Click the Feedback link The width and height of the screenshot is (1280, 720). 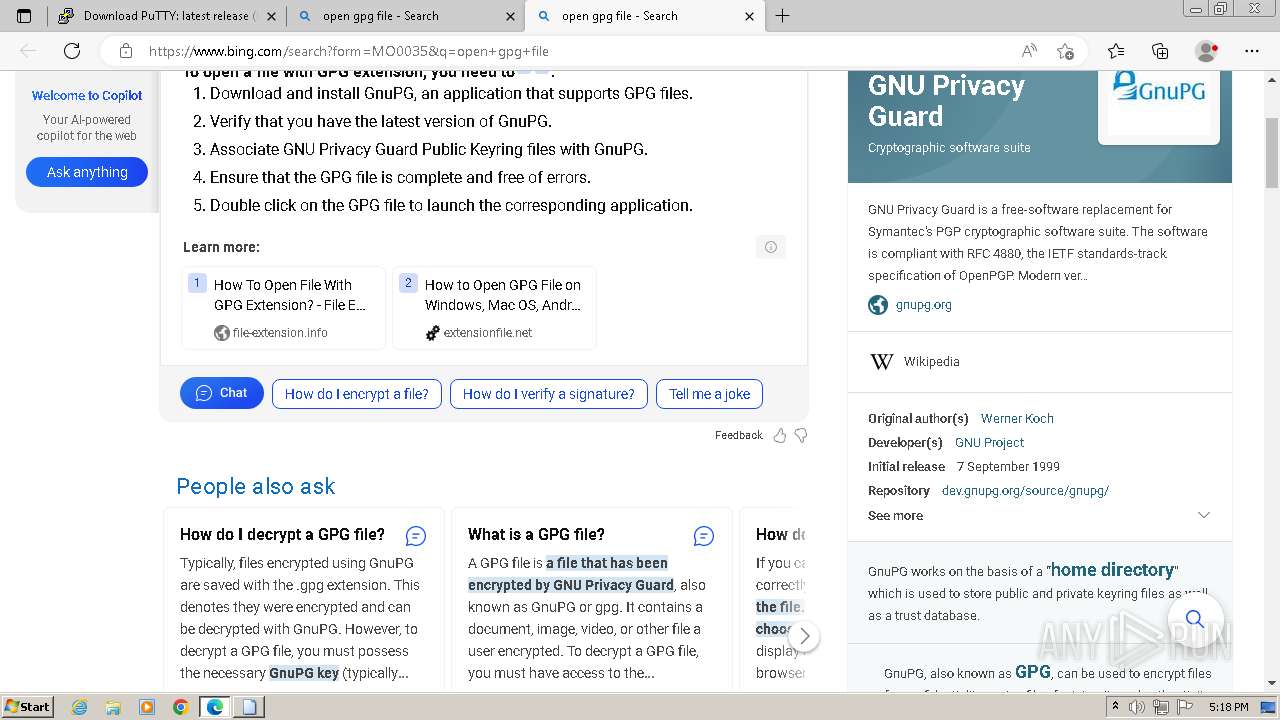[738, 435]
